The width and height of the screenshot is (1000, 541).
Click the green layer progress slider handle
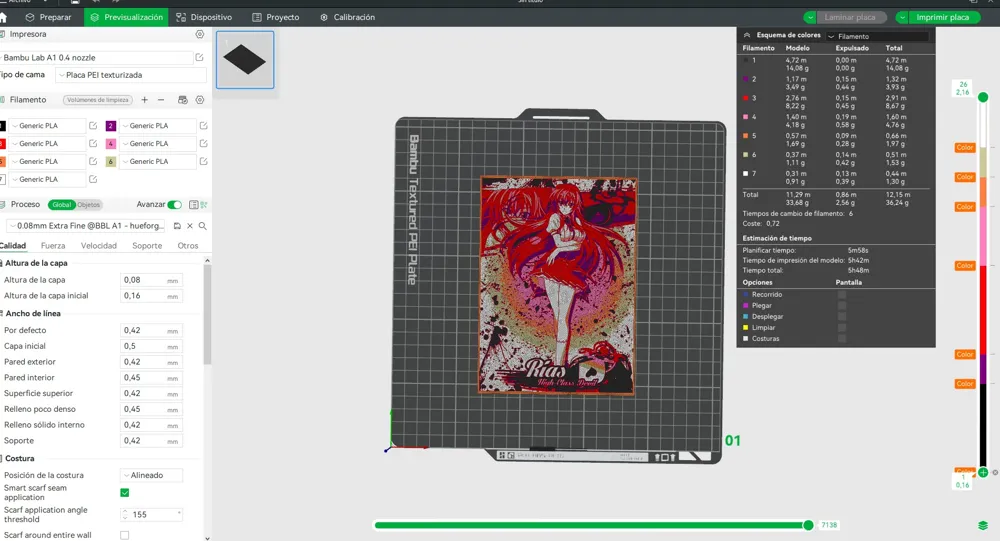tap(808, 525)
